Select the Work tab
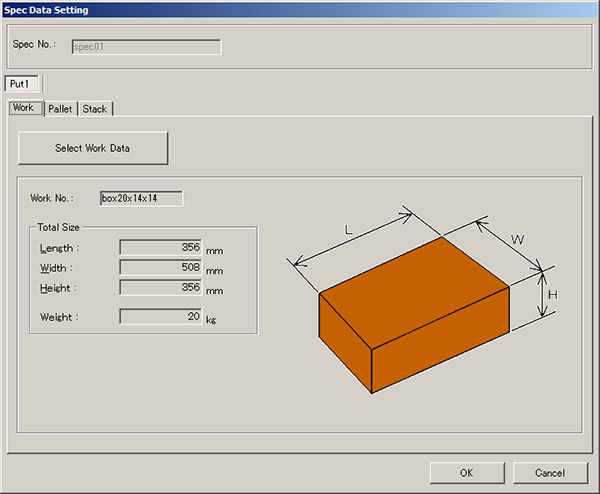The image size is (600, 494). [24, 107]
